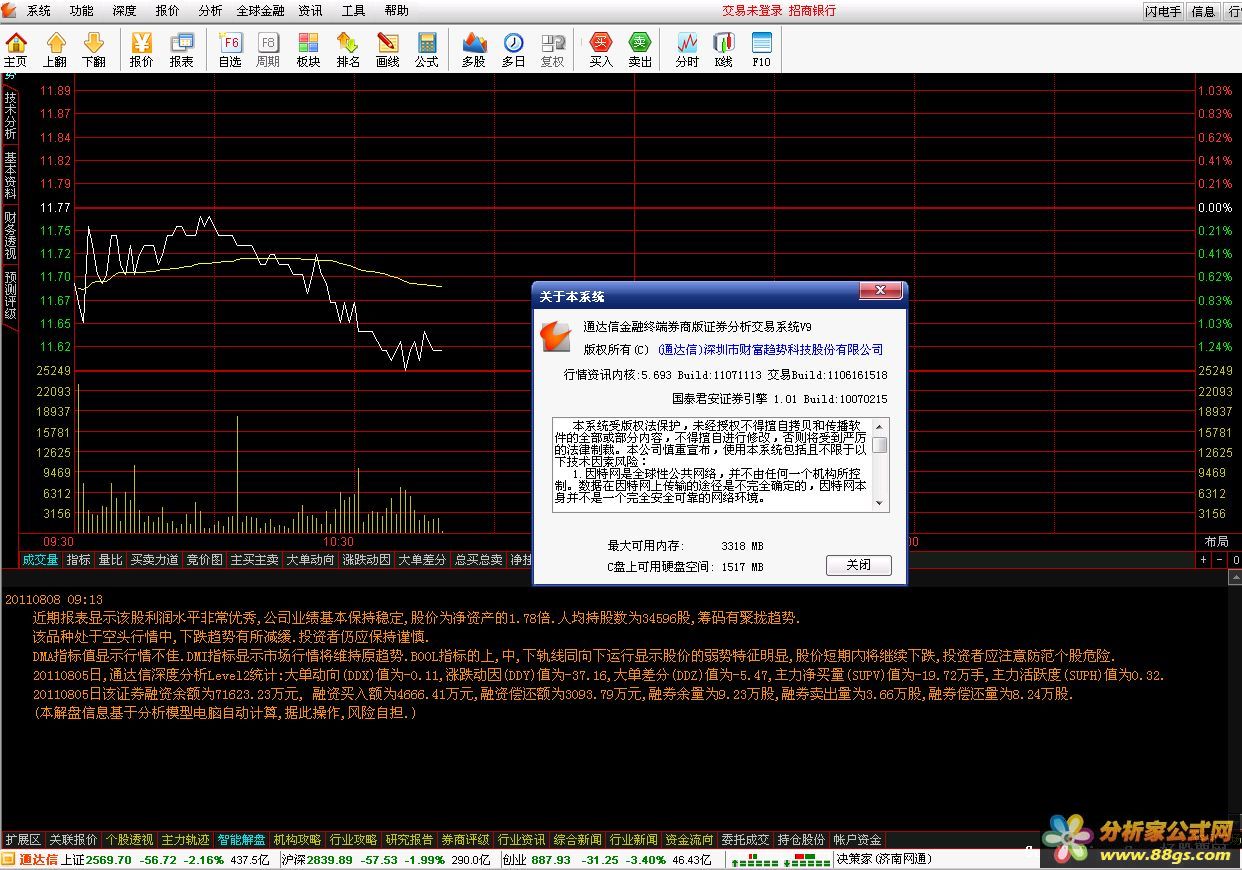Click 复权 adjust rights icon
This screenshot has width=1242, height=870.
click(552, 50)
